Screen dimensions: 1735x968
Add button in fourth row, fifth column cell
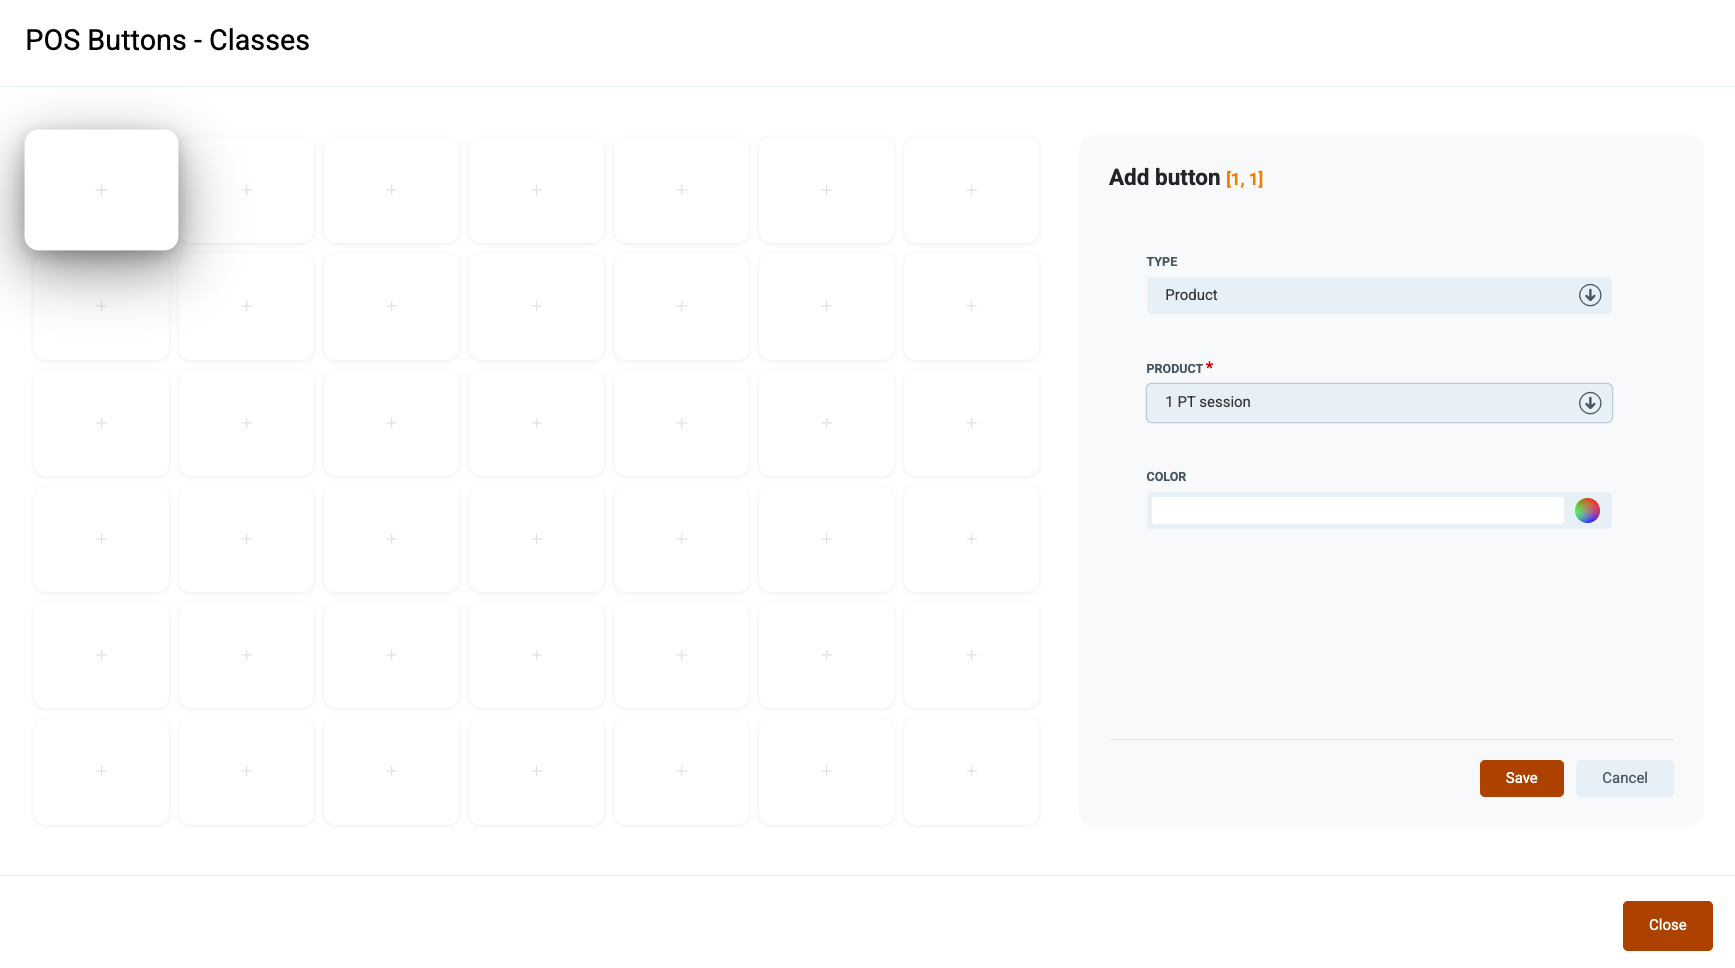click(x=681, y=539)
